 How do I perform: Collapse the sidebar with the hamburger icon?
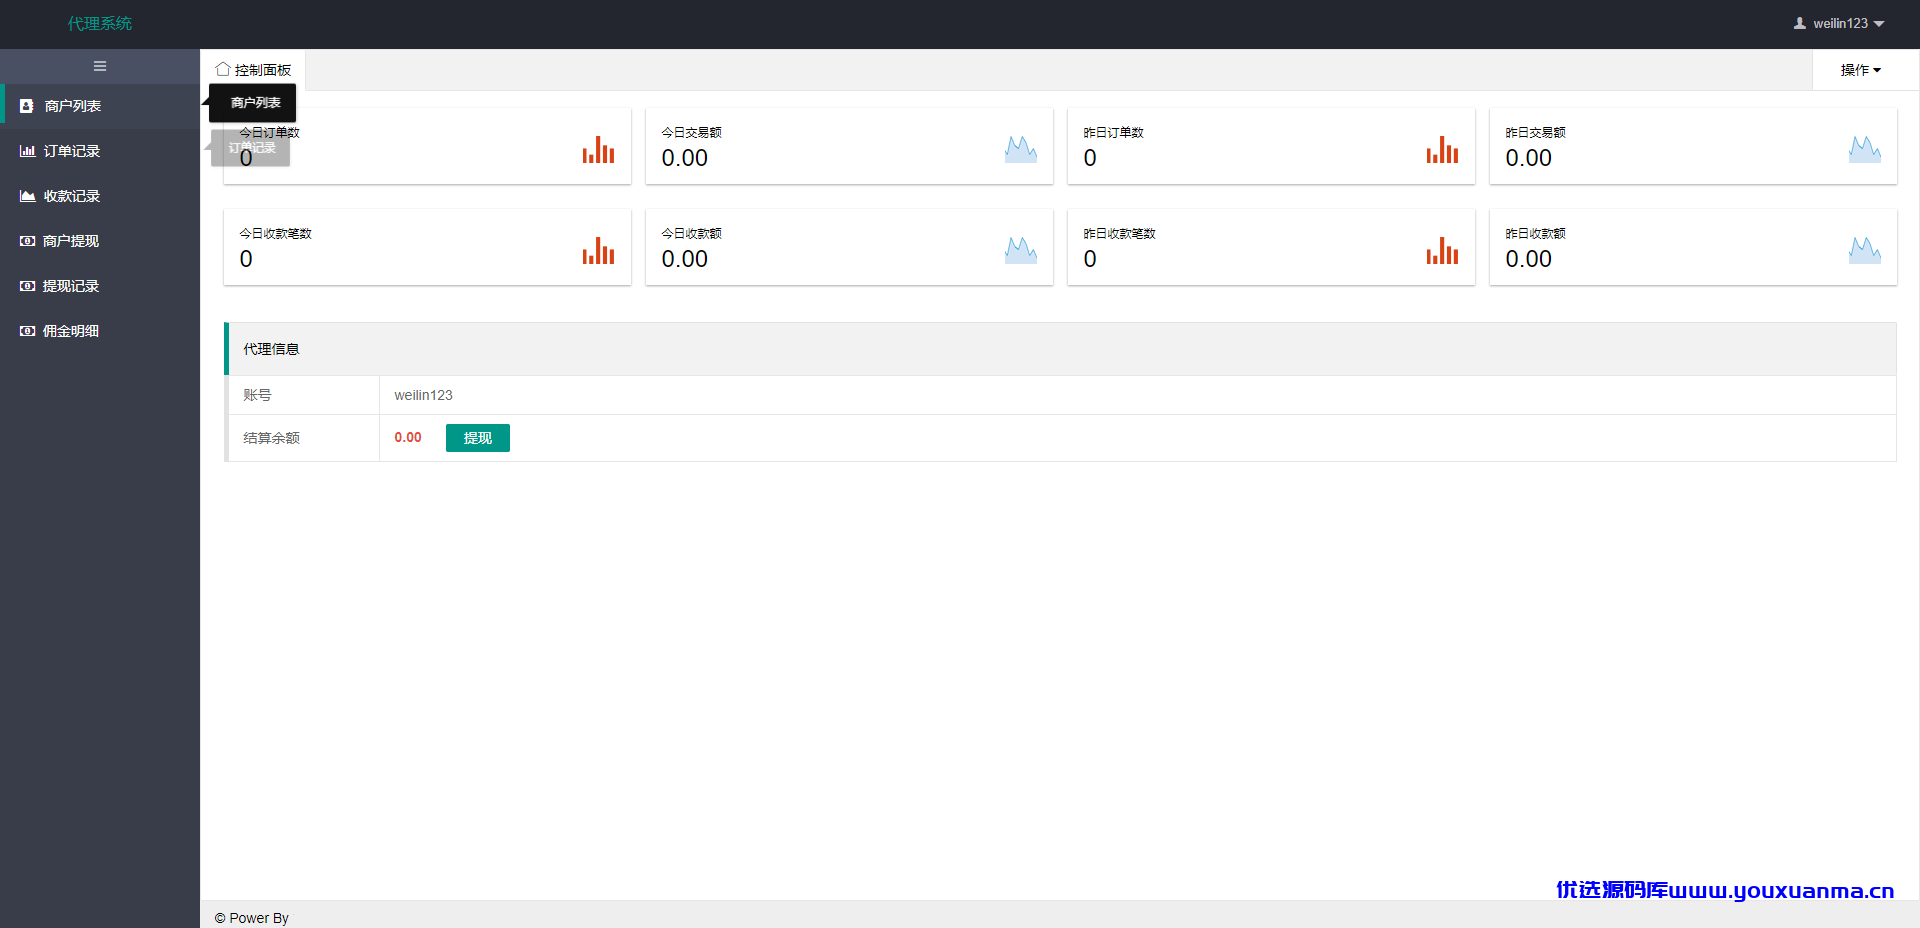coord(100,66)
